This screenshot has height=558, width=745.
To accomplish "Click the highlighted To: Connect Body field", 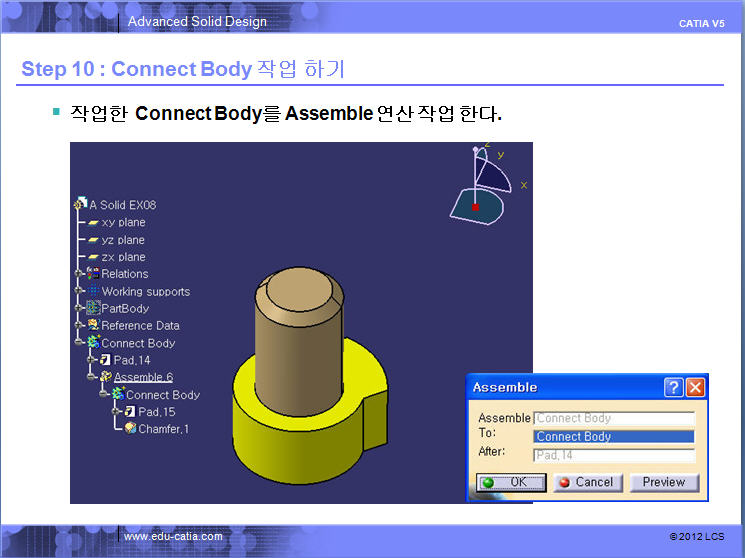I will click(x=614, y=437).
